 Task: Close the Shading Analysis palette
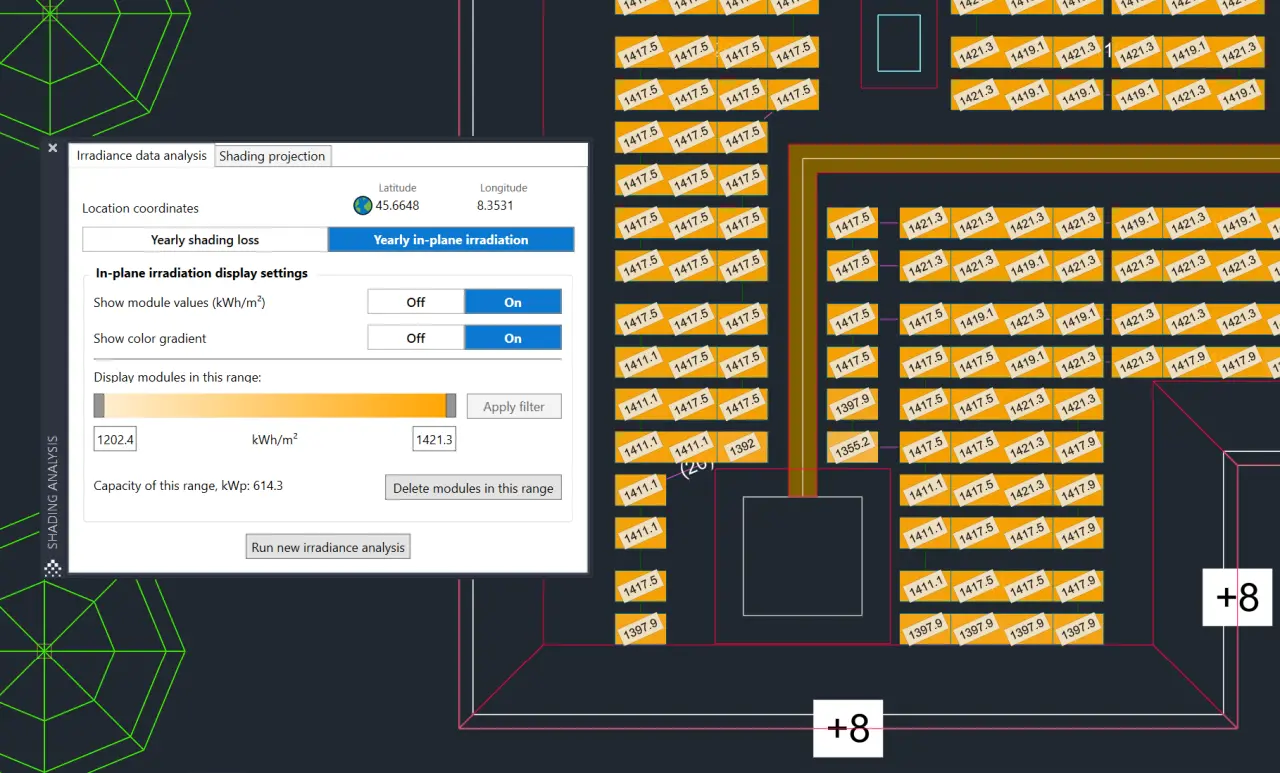coord(53,148)
